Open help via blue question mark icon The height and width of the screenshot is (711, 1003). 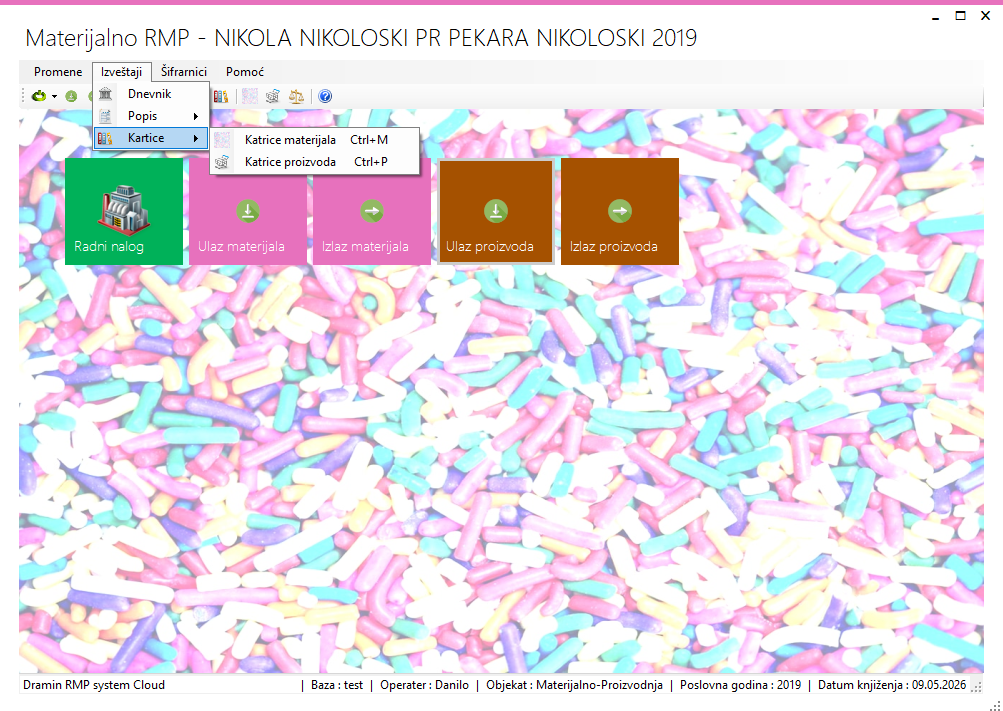pos(325,96)
